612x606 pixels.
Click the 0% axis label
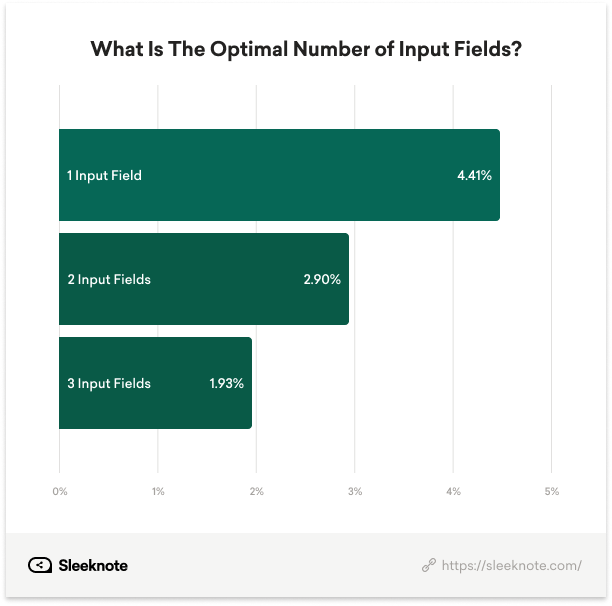coord(60,491)
